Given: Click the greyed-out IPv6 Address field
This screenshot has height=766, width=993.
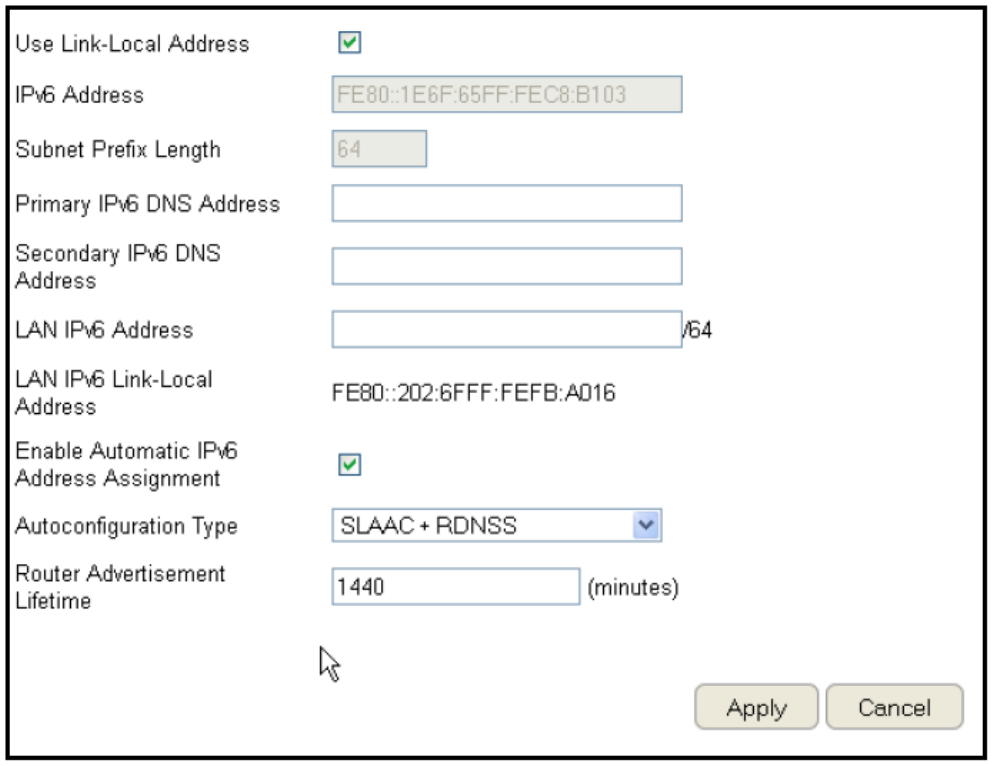Looking at the screenshot, I should [x=506, y=95].
